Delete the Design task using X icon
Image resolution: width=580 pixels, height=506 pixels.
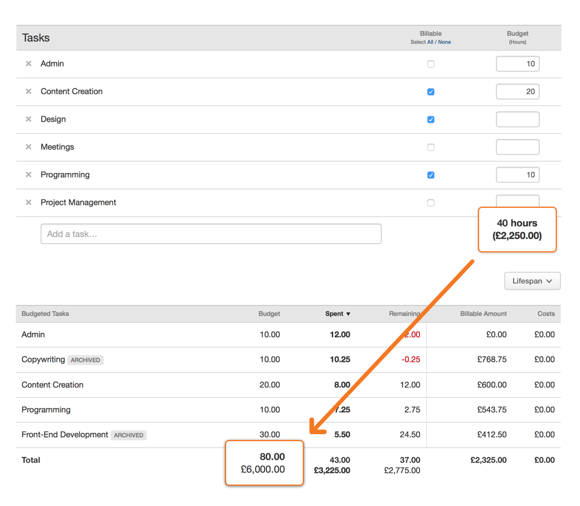coord(28,119)
